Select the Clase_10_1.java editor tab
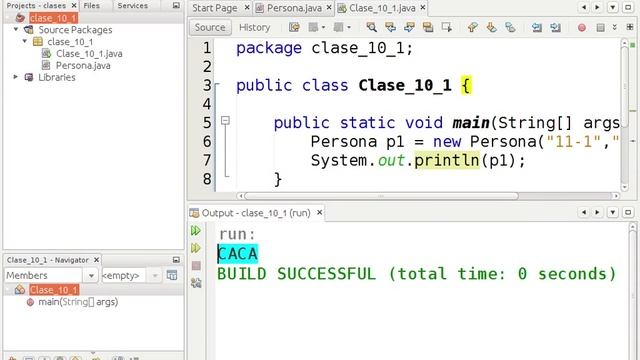The image size is (640, 360). (382, 8)
